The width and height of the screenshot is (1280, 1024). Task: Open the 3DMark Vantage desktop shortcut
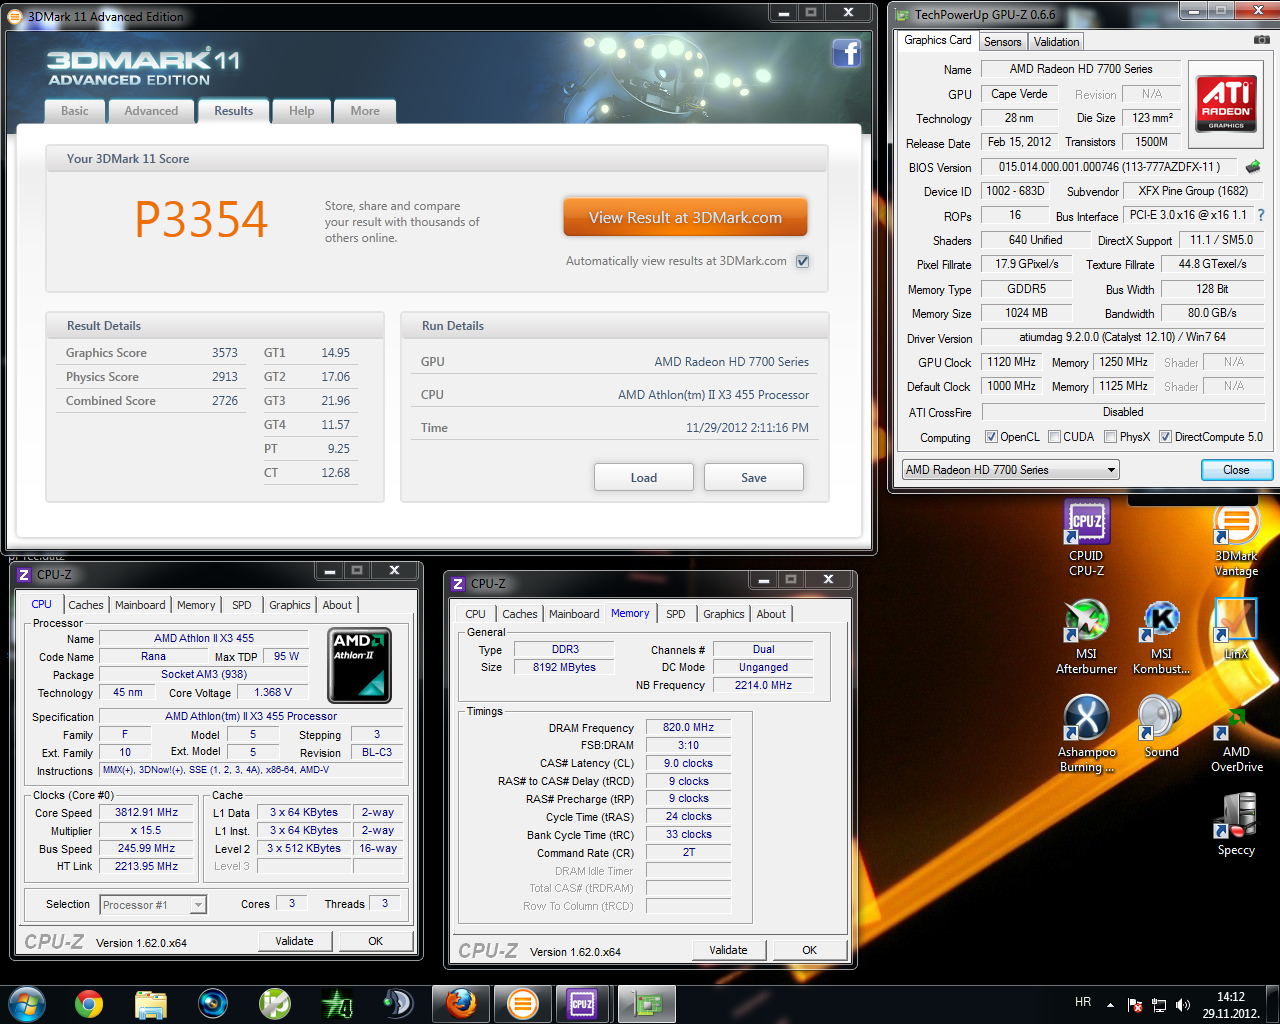coord(1236,540)
